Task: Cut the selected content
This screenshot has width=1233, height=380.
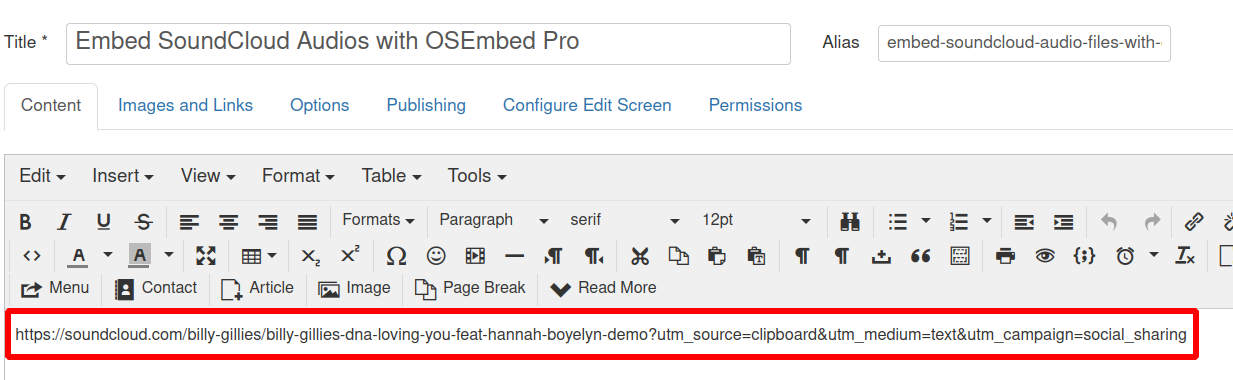Action: click(x=640, y=256)
